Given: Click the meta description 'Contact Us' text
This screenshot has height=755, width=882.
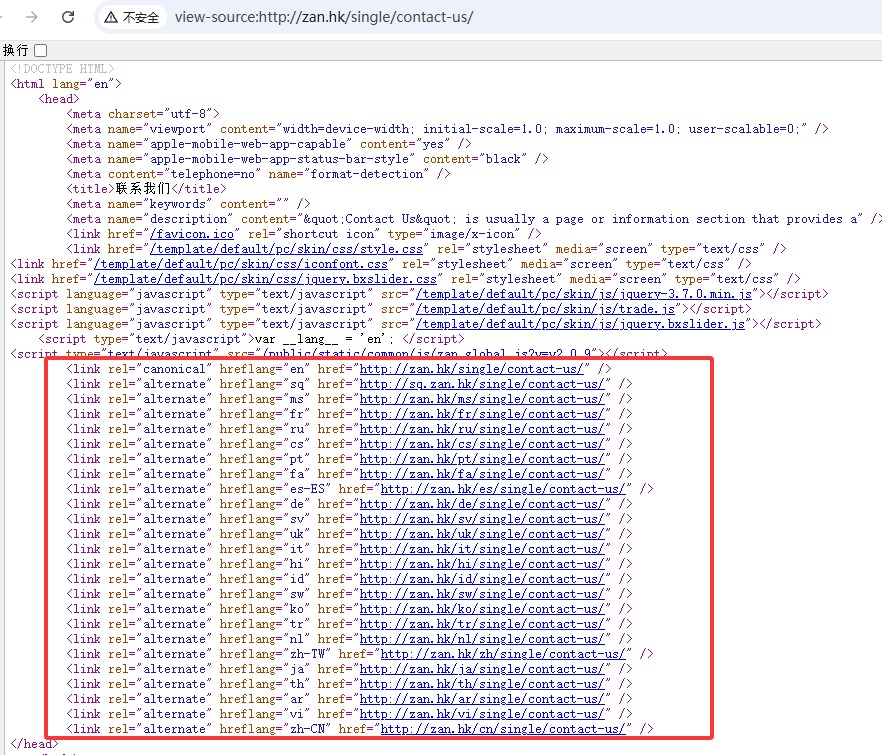Looking at the screenshot, I should pos(380,219).
